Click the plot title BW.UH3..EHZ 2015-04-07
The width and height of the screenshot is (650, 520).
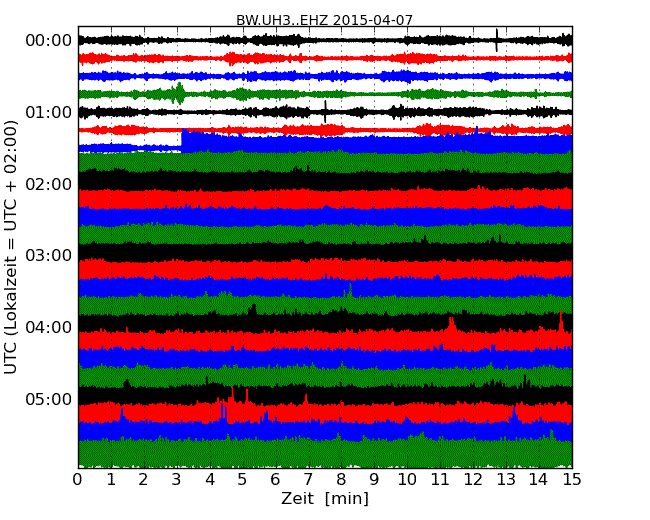click(324, 20)
